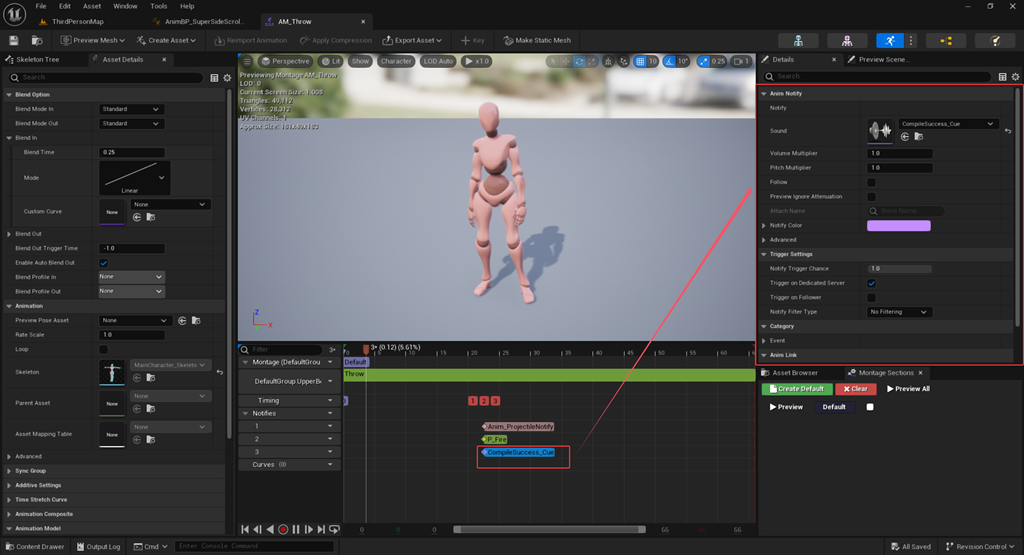Reset Sound property to default arrow
The width and height of the screenshot is (1024, 555).
(1008, 131)
